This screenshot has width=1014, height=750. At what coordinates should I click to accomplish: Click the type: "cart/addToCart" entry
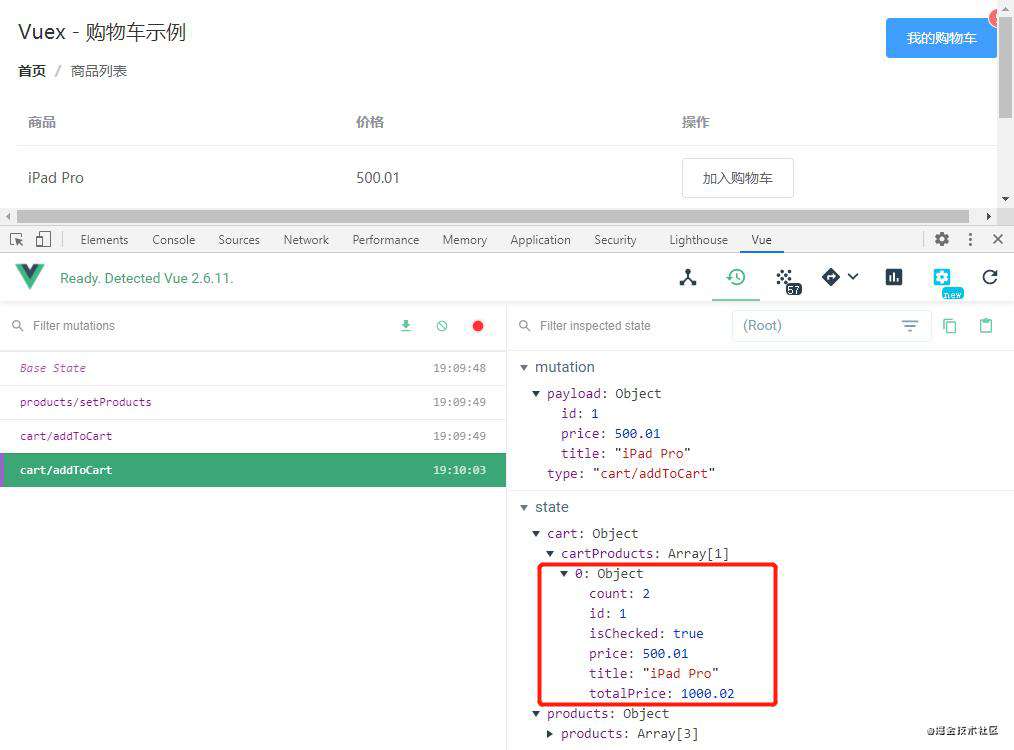click(x=631, y=474)
